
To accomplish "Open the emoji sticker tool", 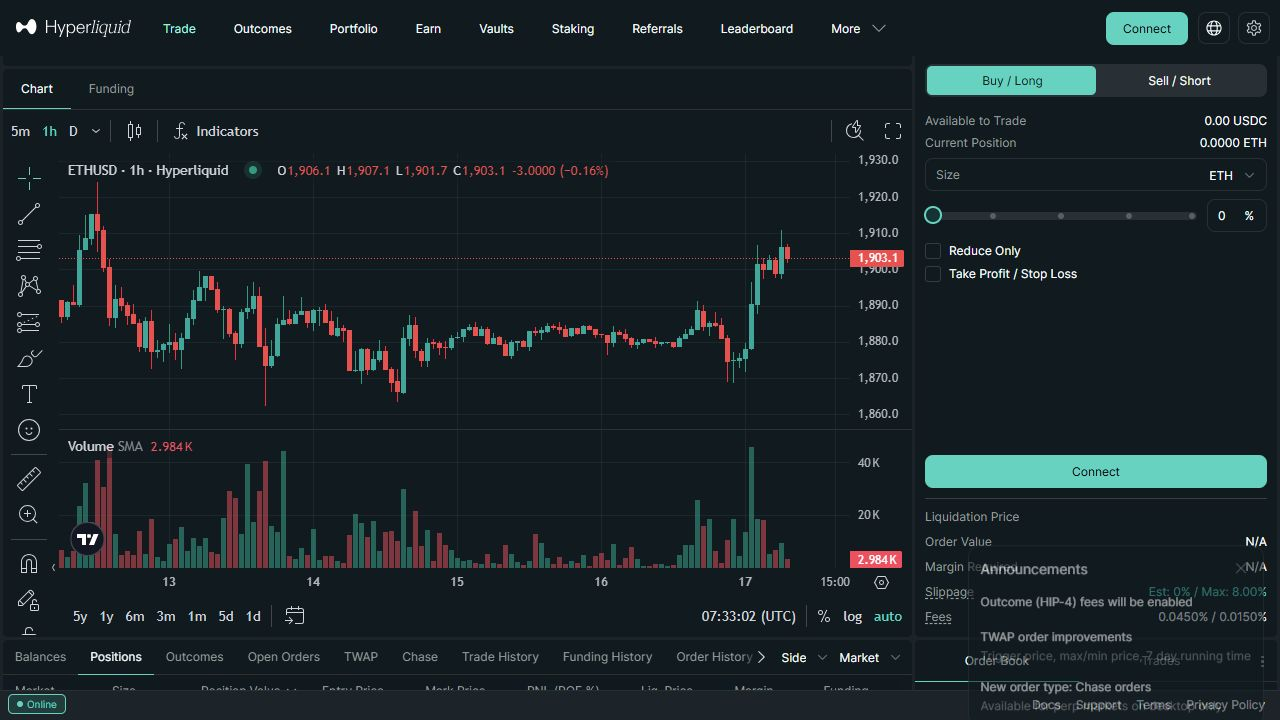I will pos(29,430).
